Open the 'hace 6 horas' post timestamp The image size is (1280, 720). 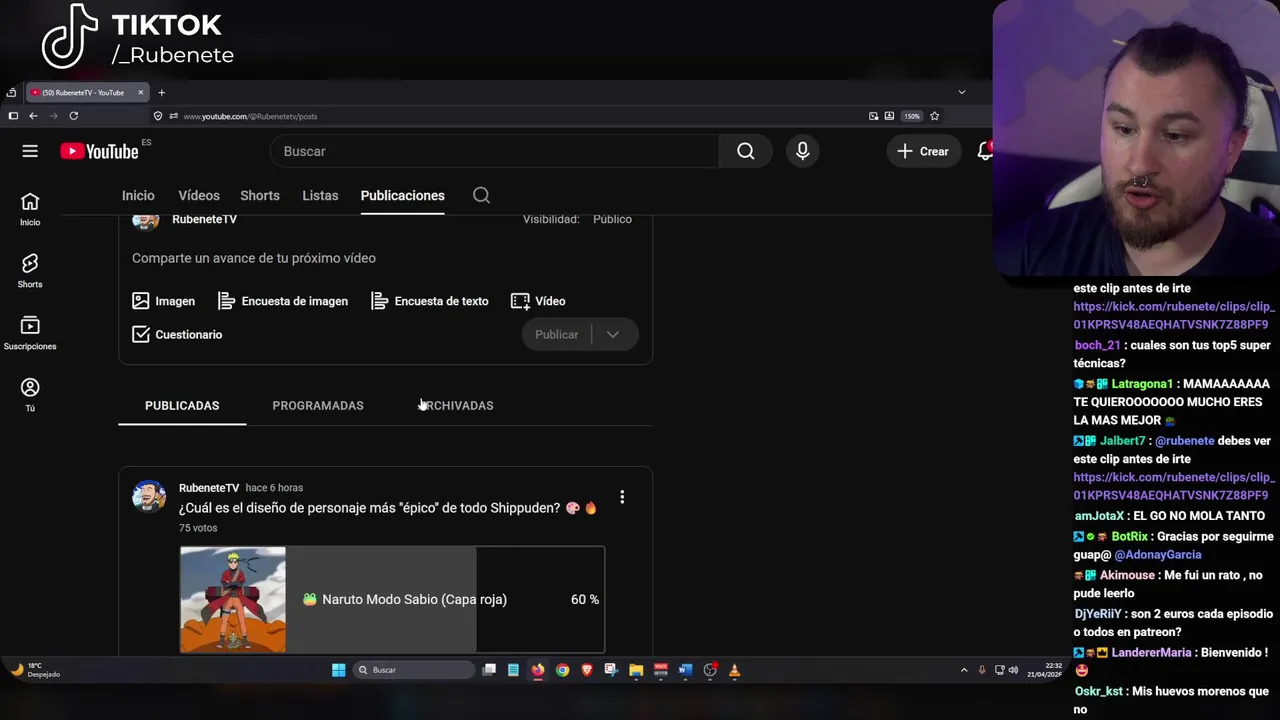(274, 488)
